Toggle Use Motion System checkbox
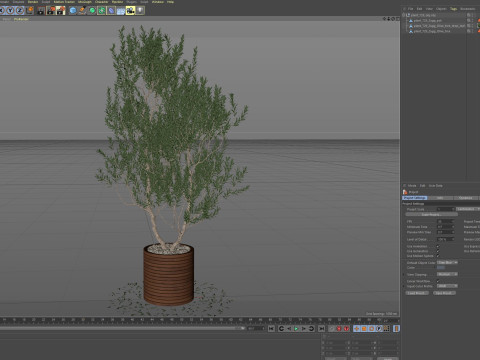480x360 pixels. coord(438,256)
